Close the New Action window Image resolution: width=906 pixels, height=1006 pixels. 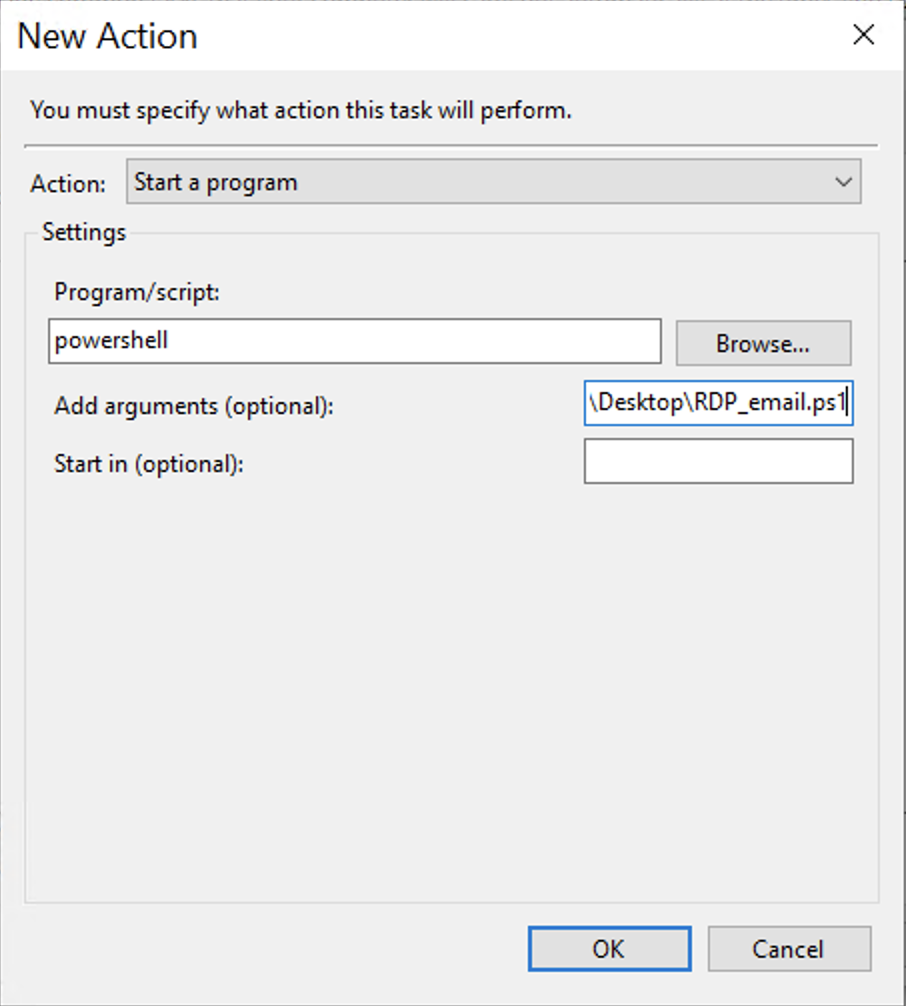point(862,35)
